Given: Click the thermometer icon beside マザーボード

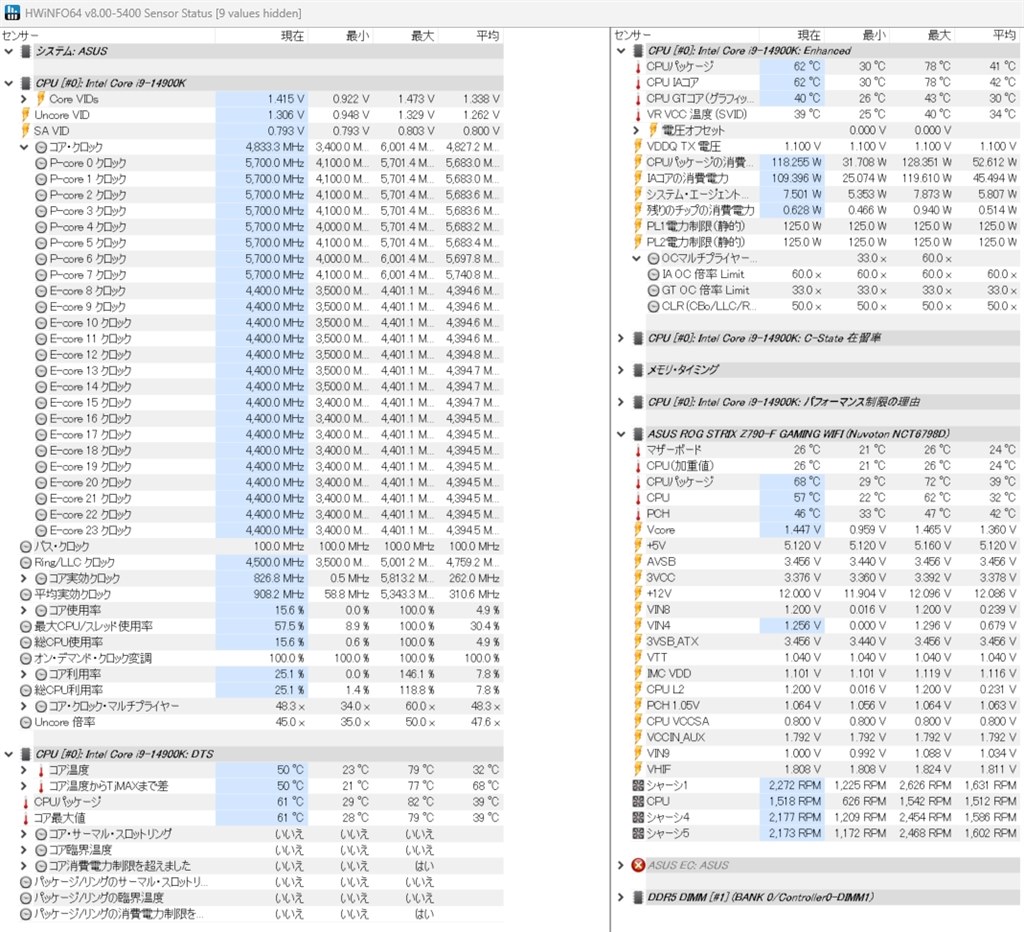Looking at the screenshot, I should pyautogui.click(x=638, y=450).
